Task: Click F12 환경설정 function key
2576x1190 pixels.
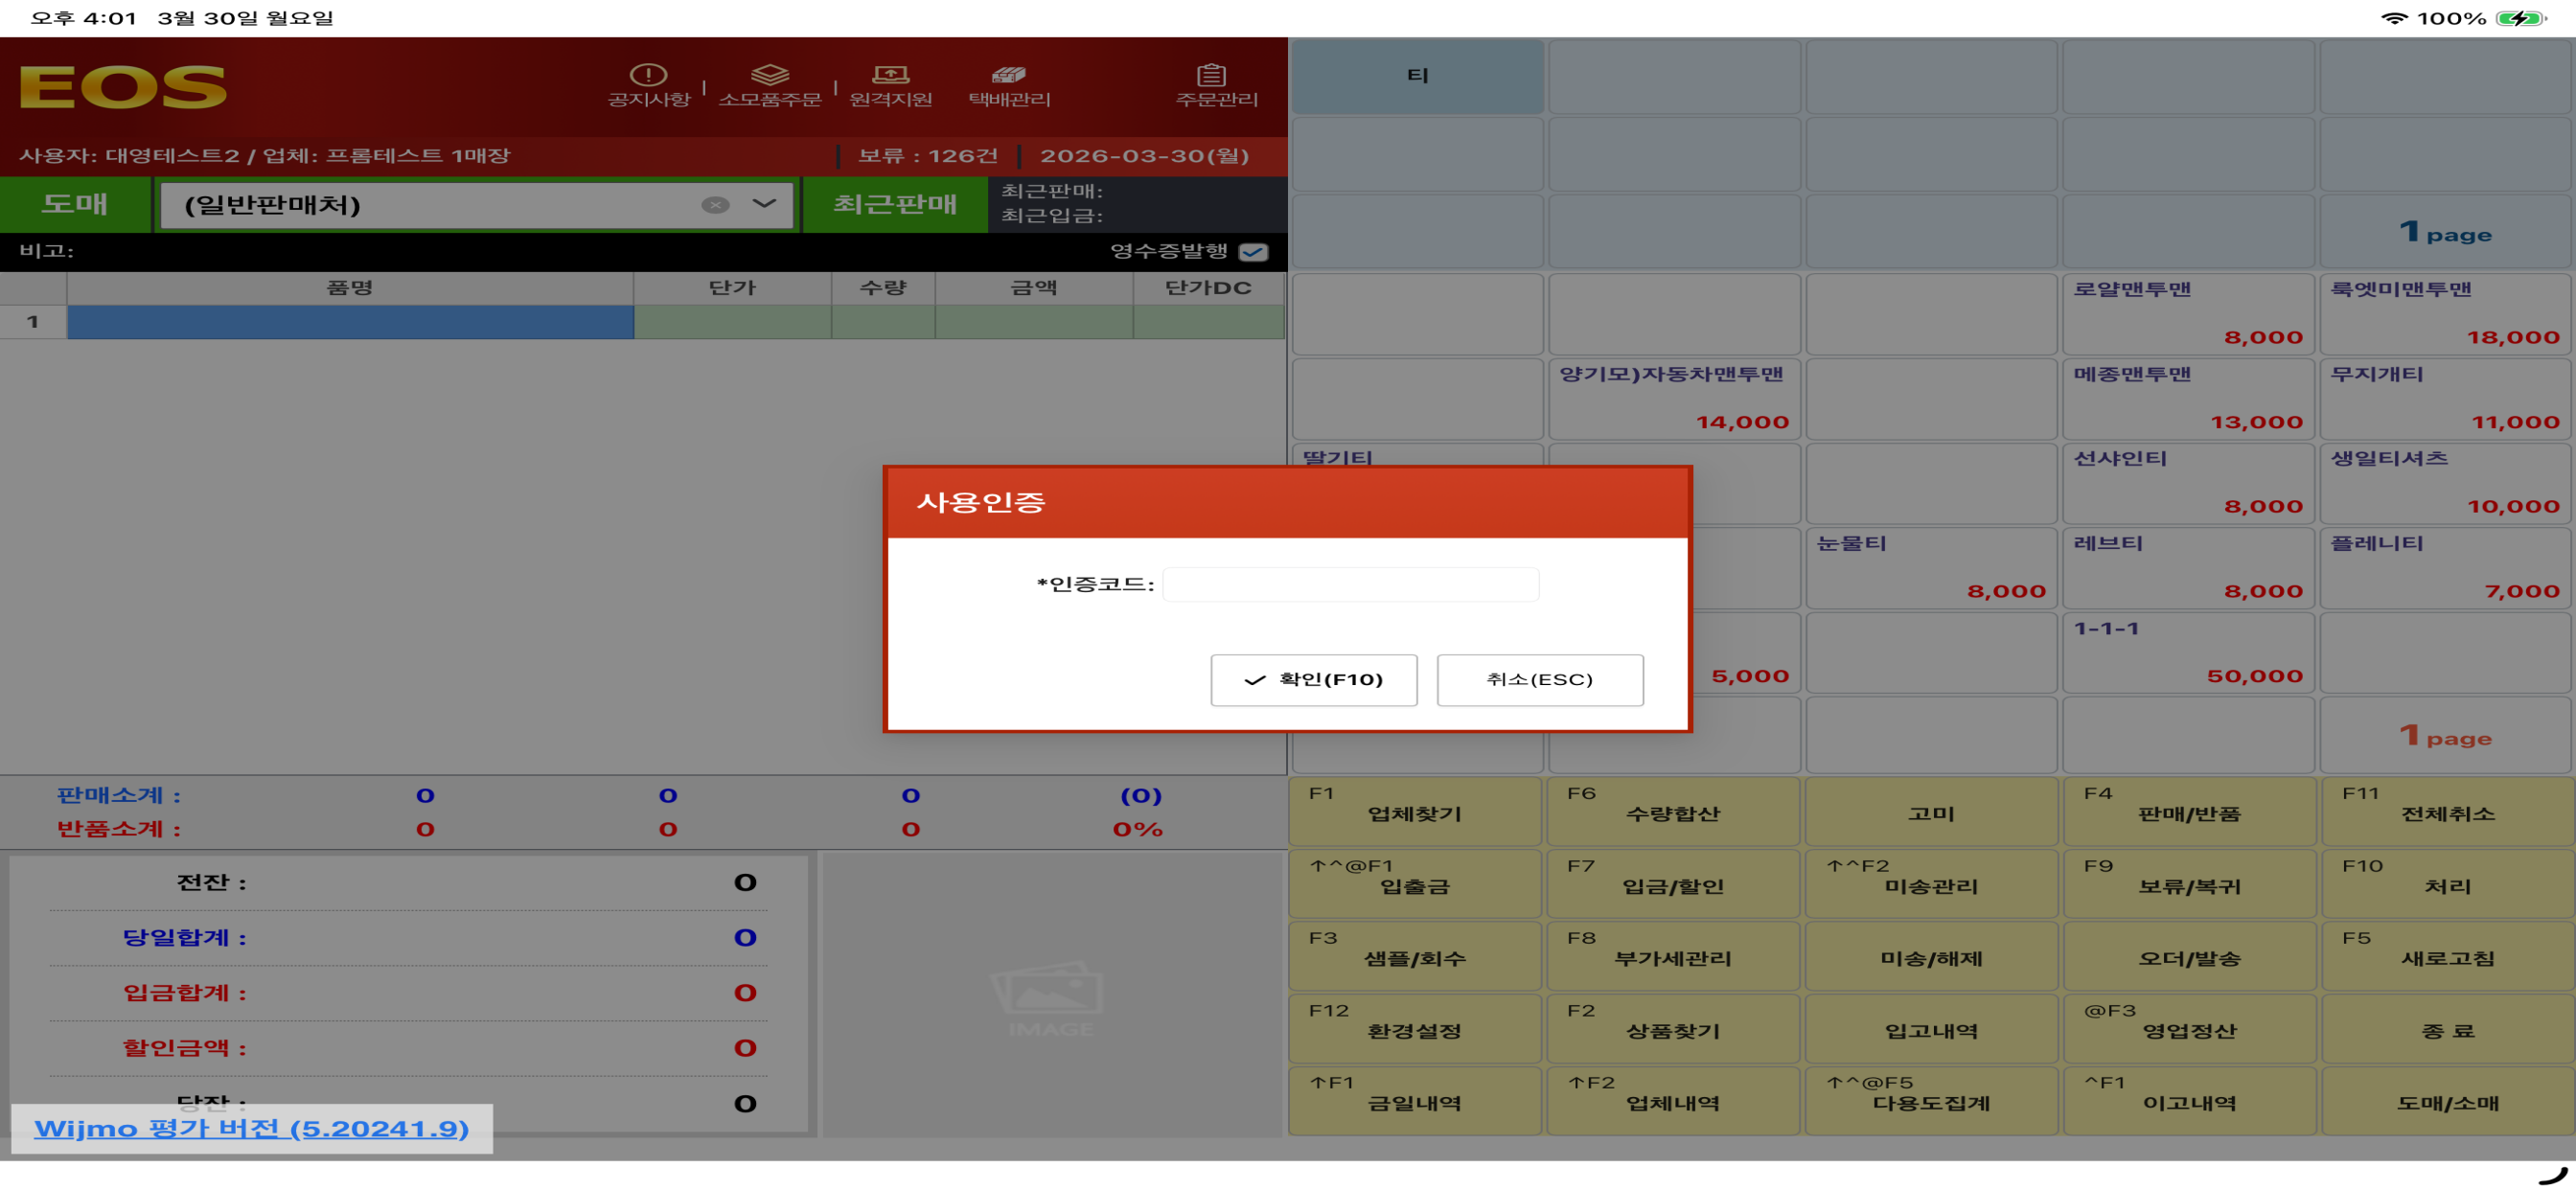Action: (1415, 1029)
